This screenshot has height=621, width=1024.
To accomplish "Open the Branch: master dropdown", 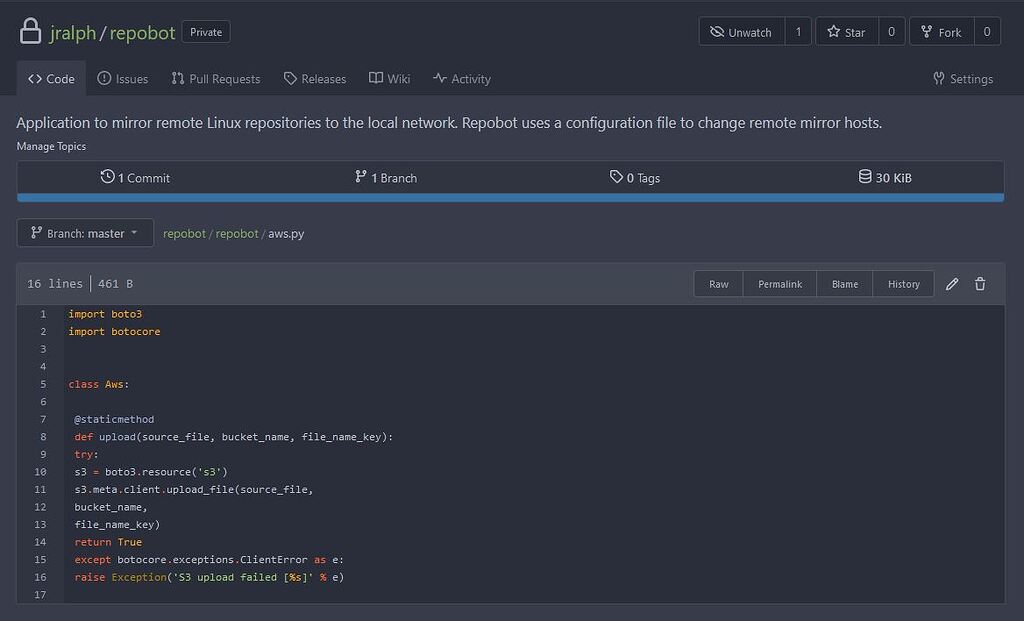I will point(85,232).
